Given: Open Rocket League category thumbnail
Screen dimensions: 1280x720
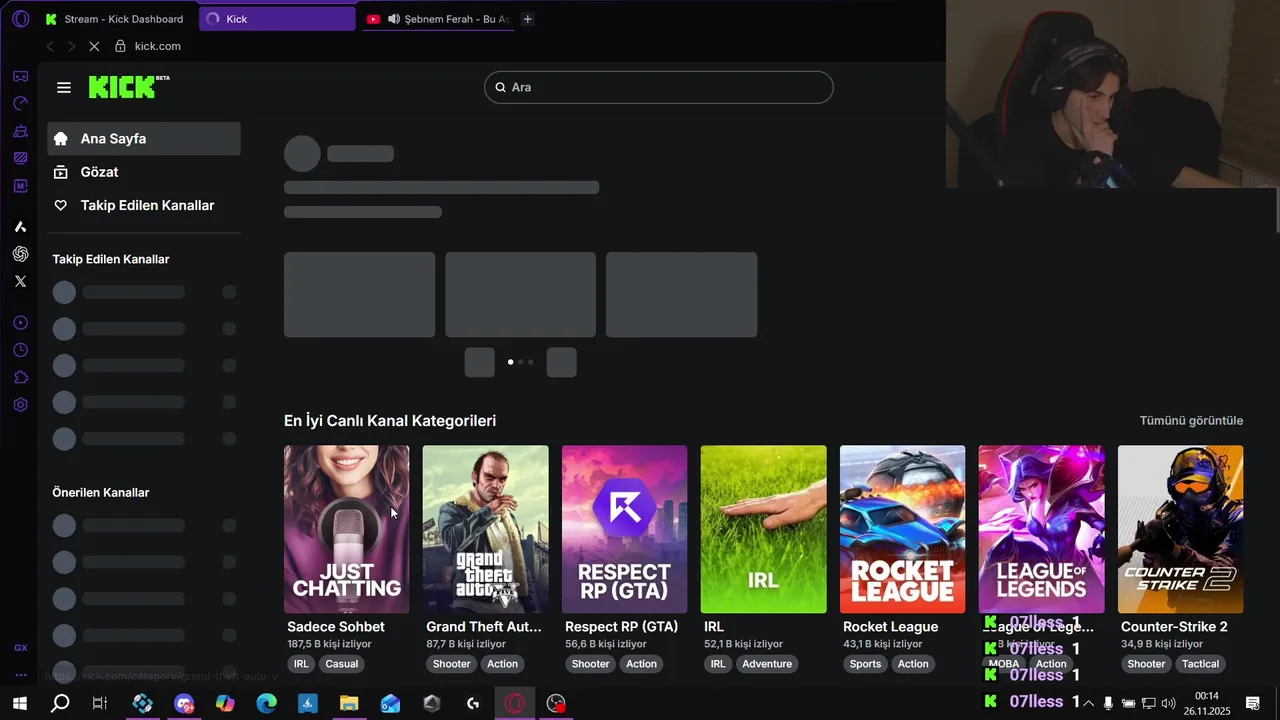Looking at the screenshot, I should [902, 529].
